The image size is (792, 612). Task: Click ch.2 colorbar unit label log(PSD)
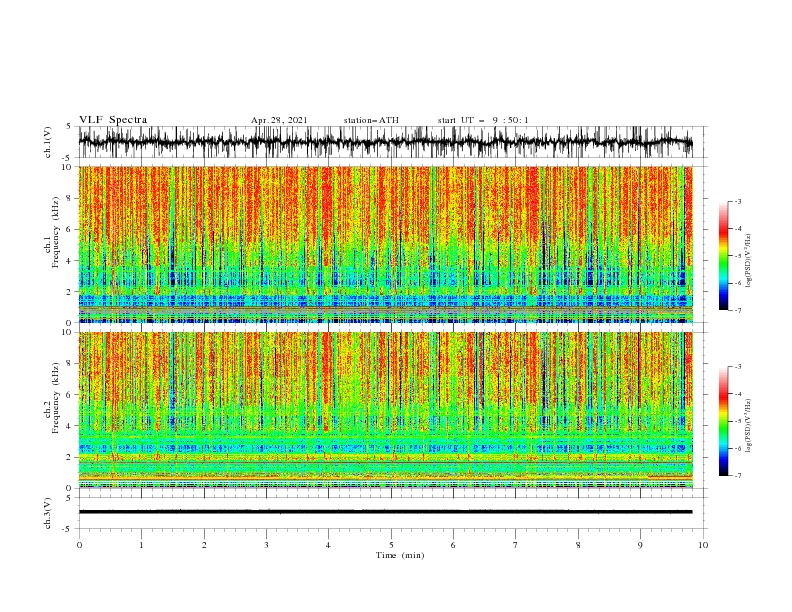click(748, 426)
